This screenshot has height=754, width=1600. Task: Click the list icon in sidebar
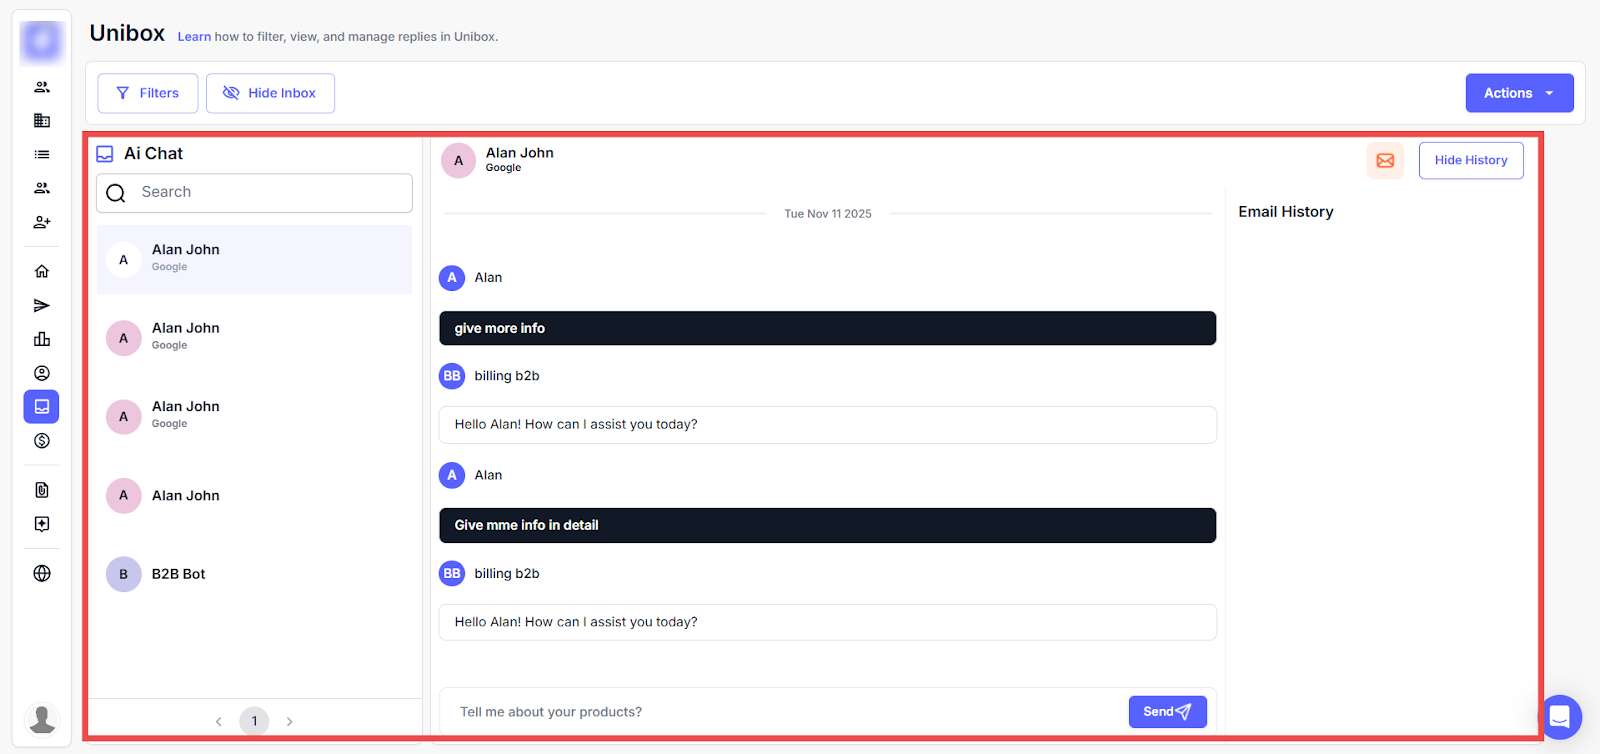click(42, 154)
